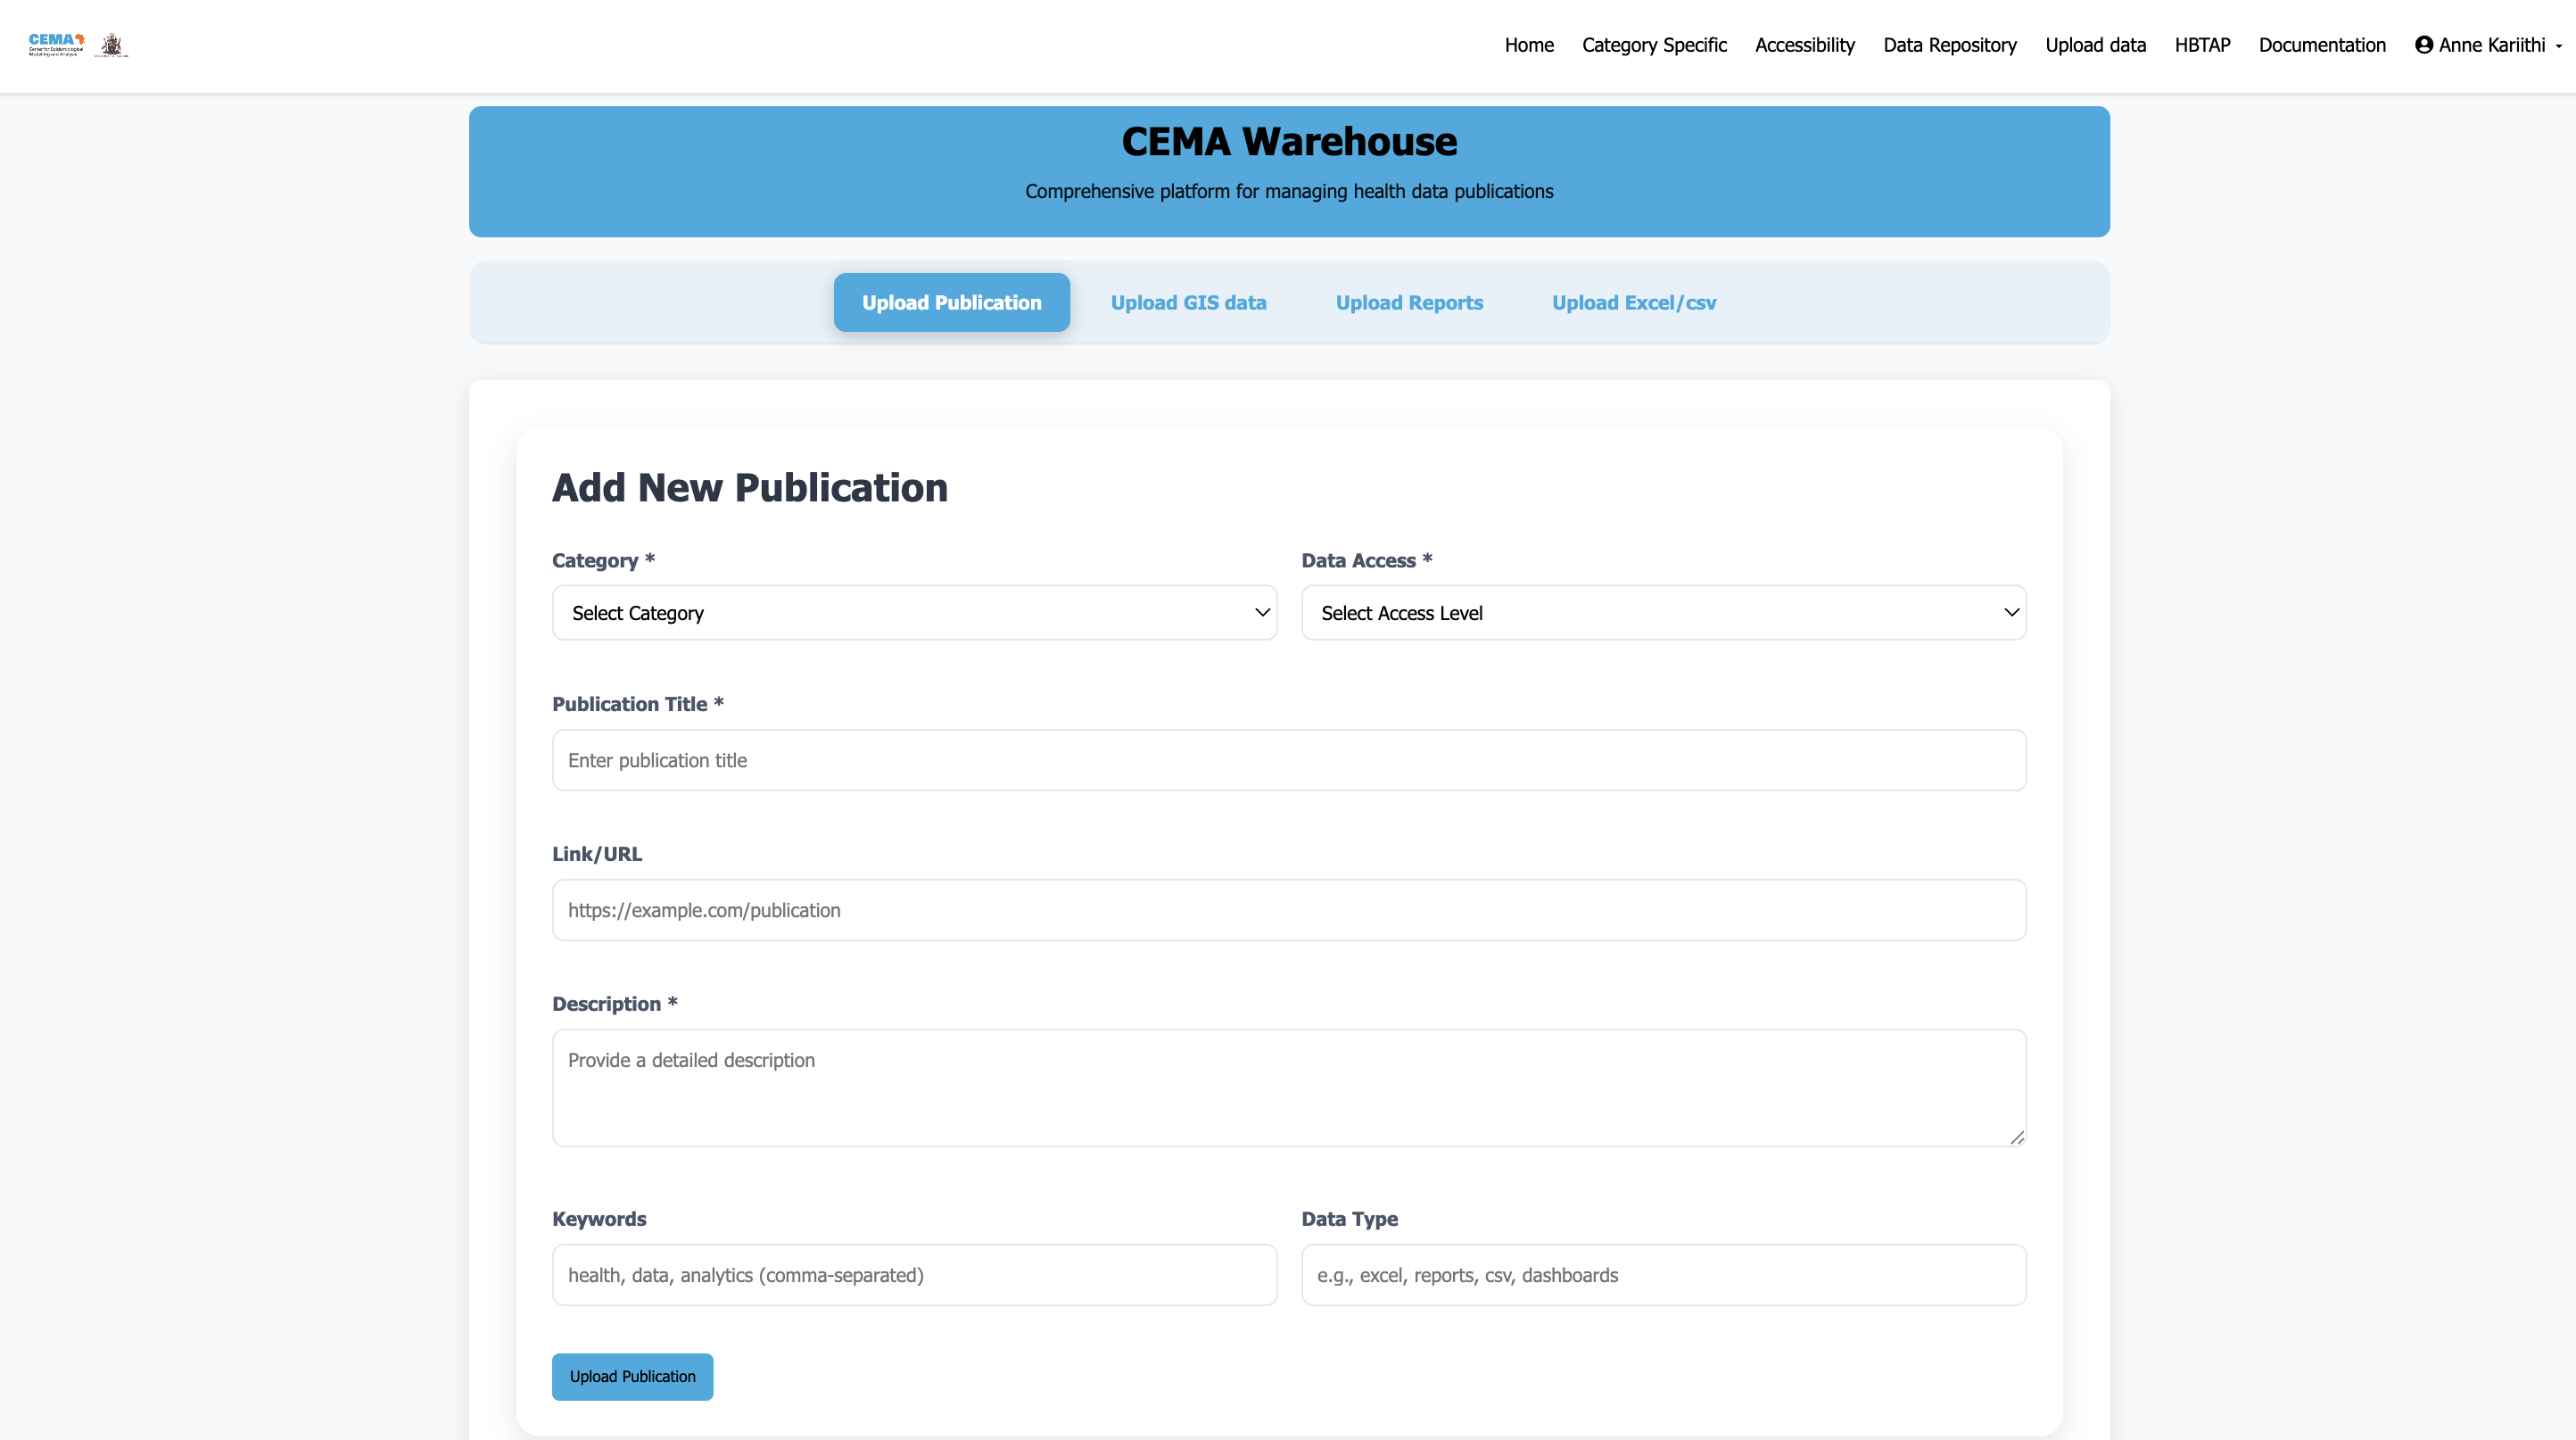The height and width of the screenshot is (1440, 2576).
Task: Switch to the Upload GIS data tab
Action: [x=1189, y=302]
